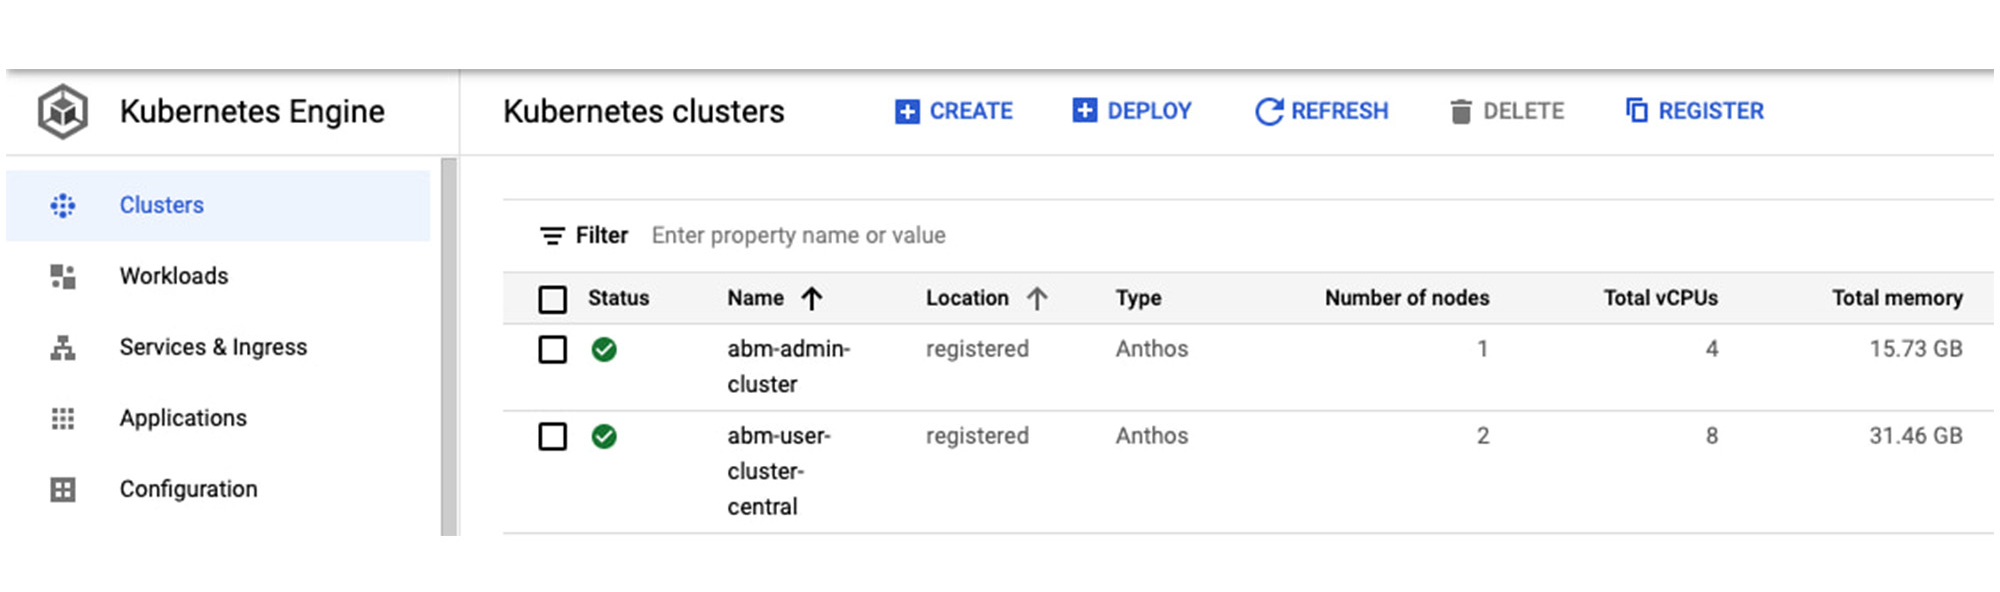Click the sort arrow next to Location
This screenshot has width=2000, height=592.
[x=1037, y=298]
